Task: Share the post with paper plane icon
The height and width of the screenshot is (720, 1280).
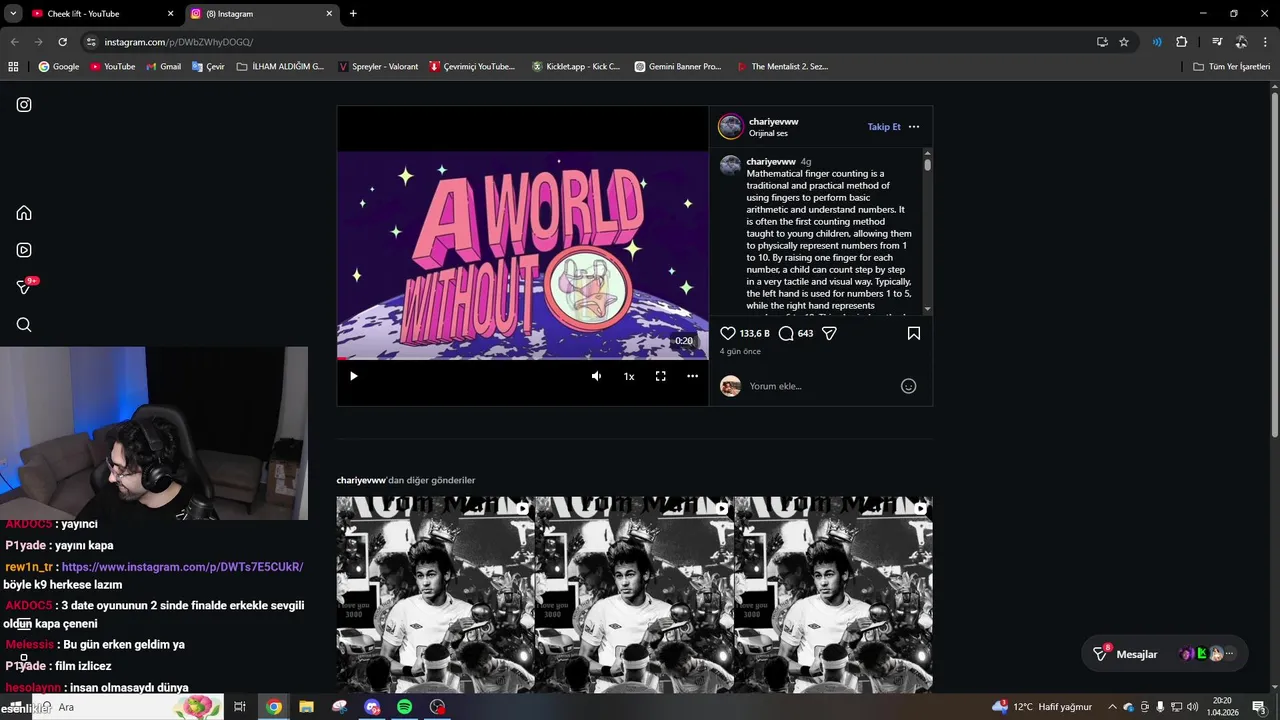Action: [829, 333]
